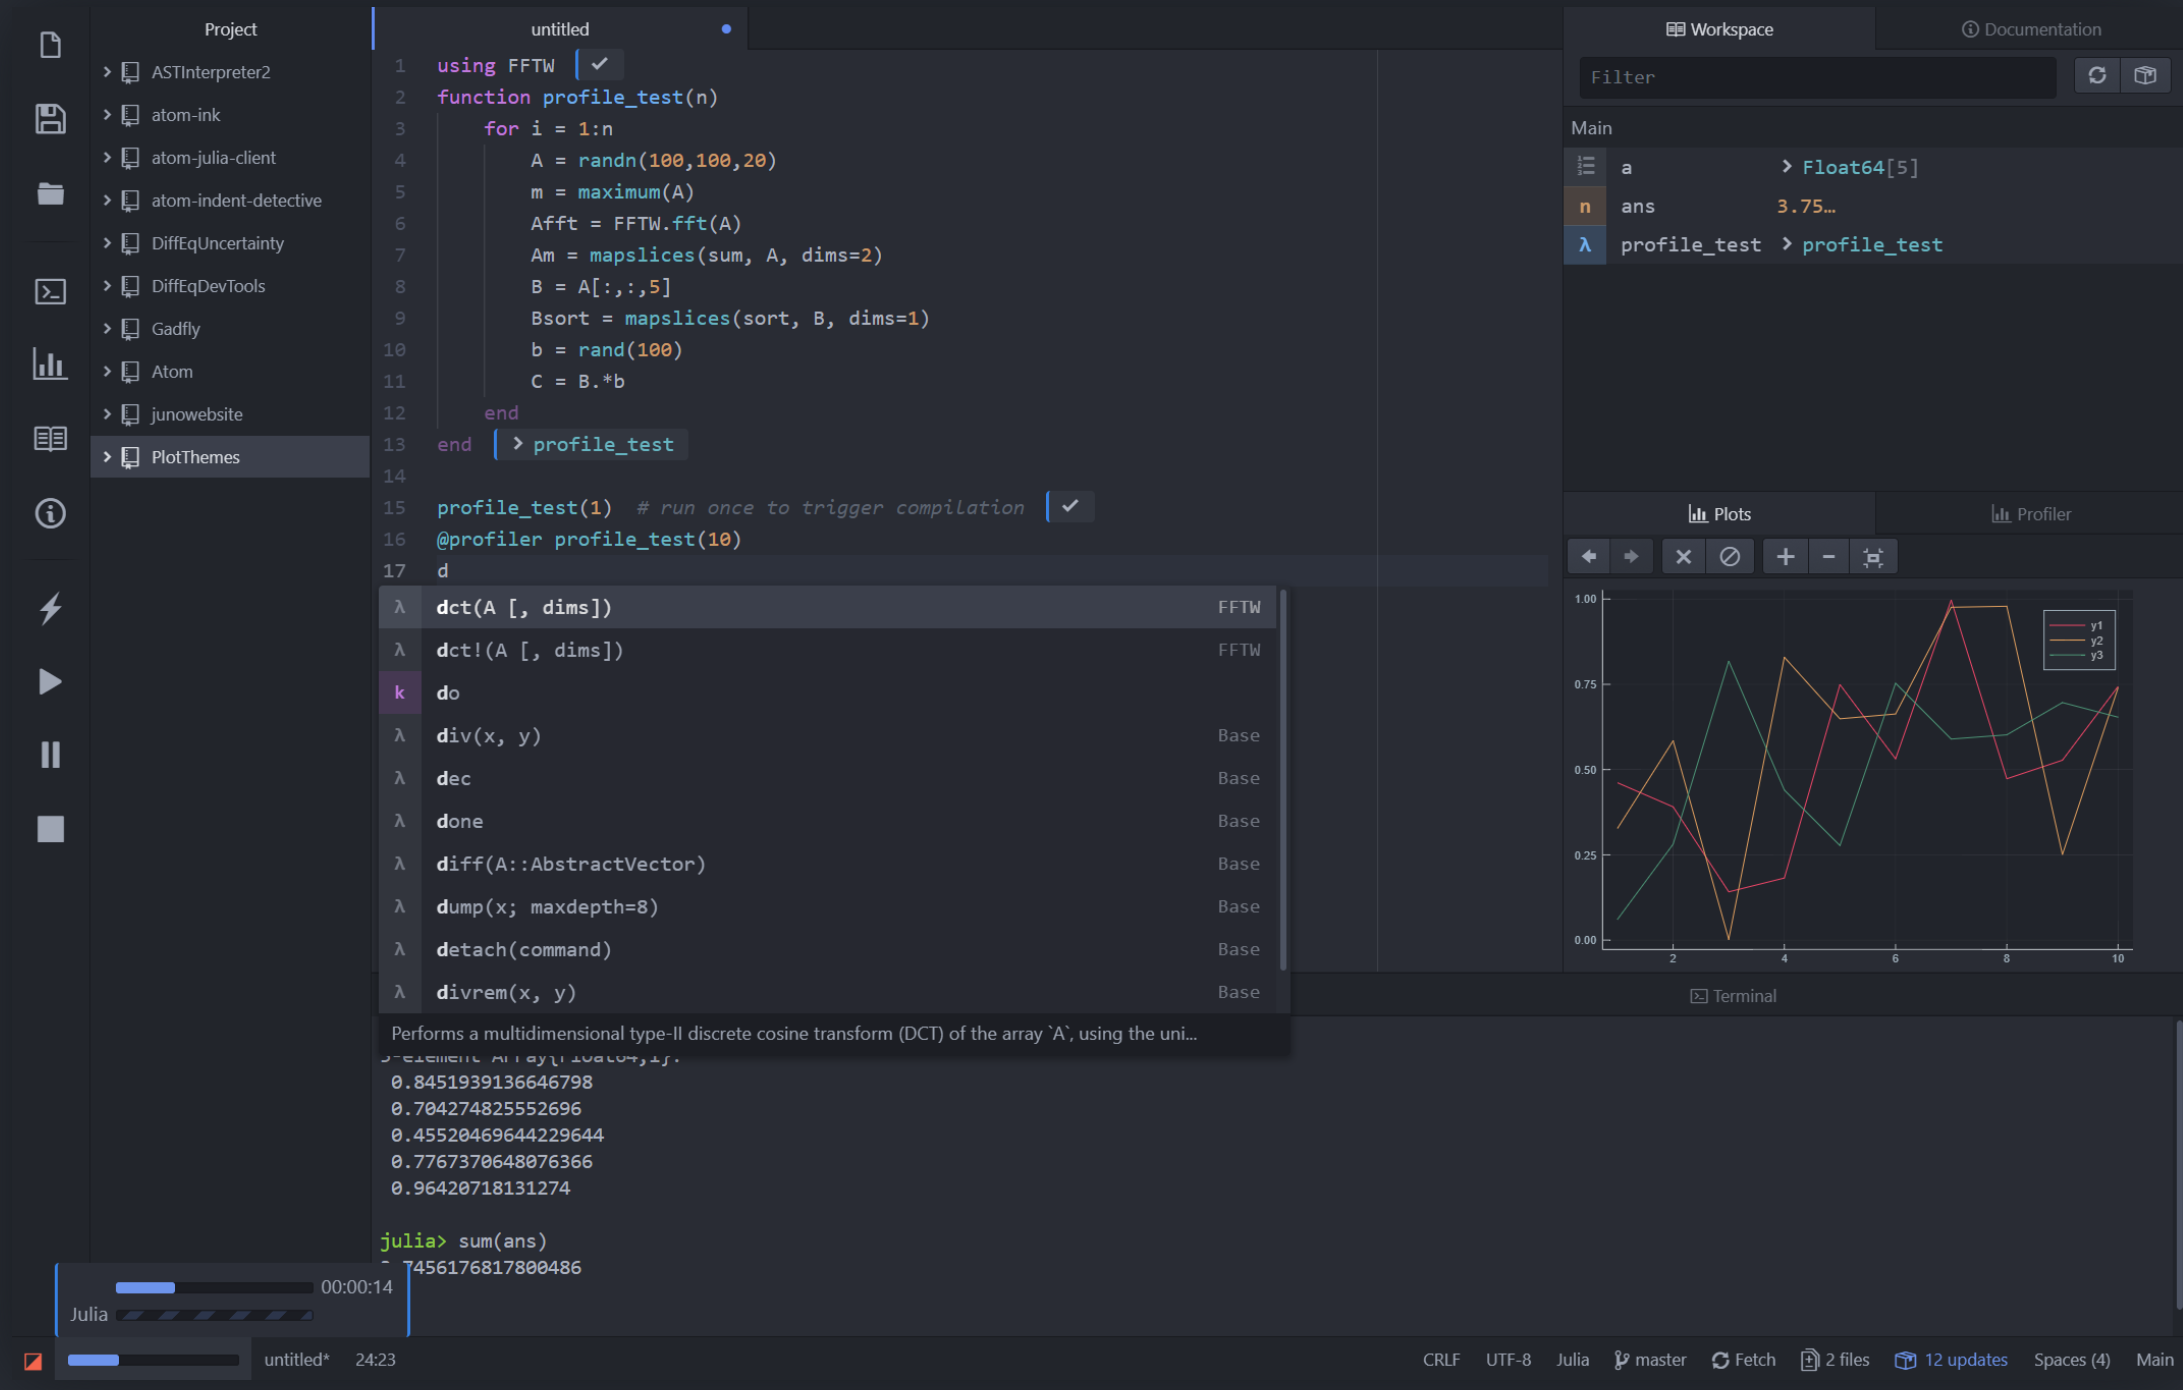Click the autocomplete list scrollbar

point(1283,780)
